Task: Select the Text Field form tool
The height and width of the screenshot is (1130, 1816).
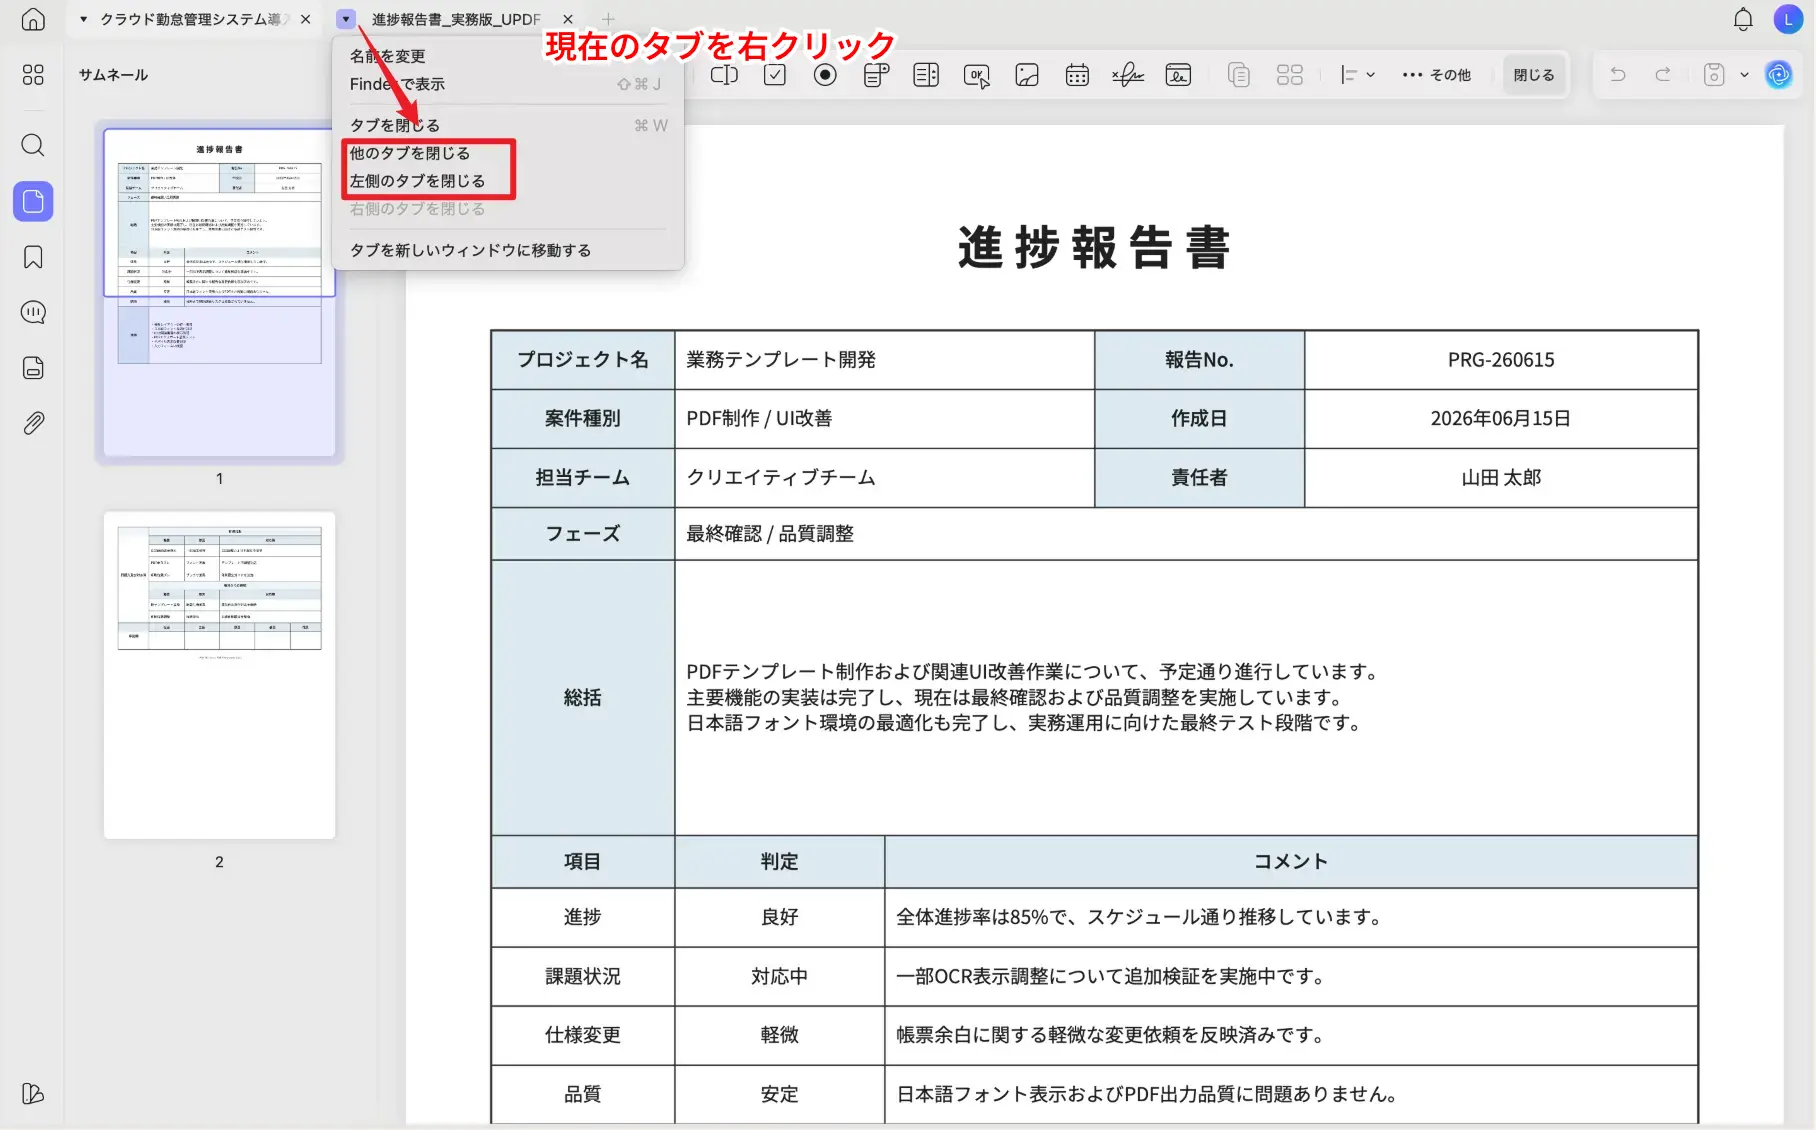Action: pos(724,75)
